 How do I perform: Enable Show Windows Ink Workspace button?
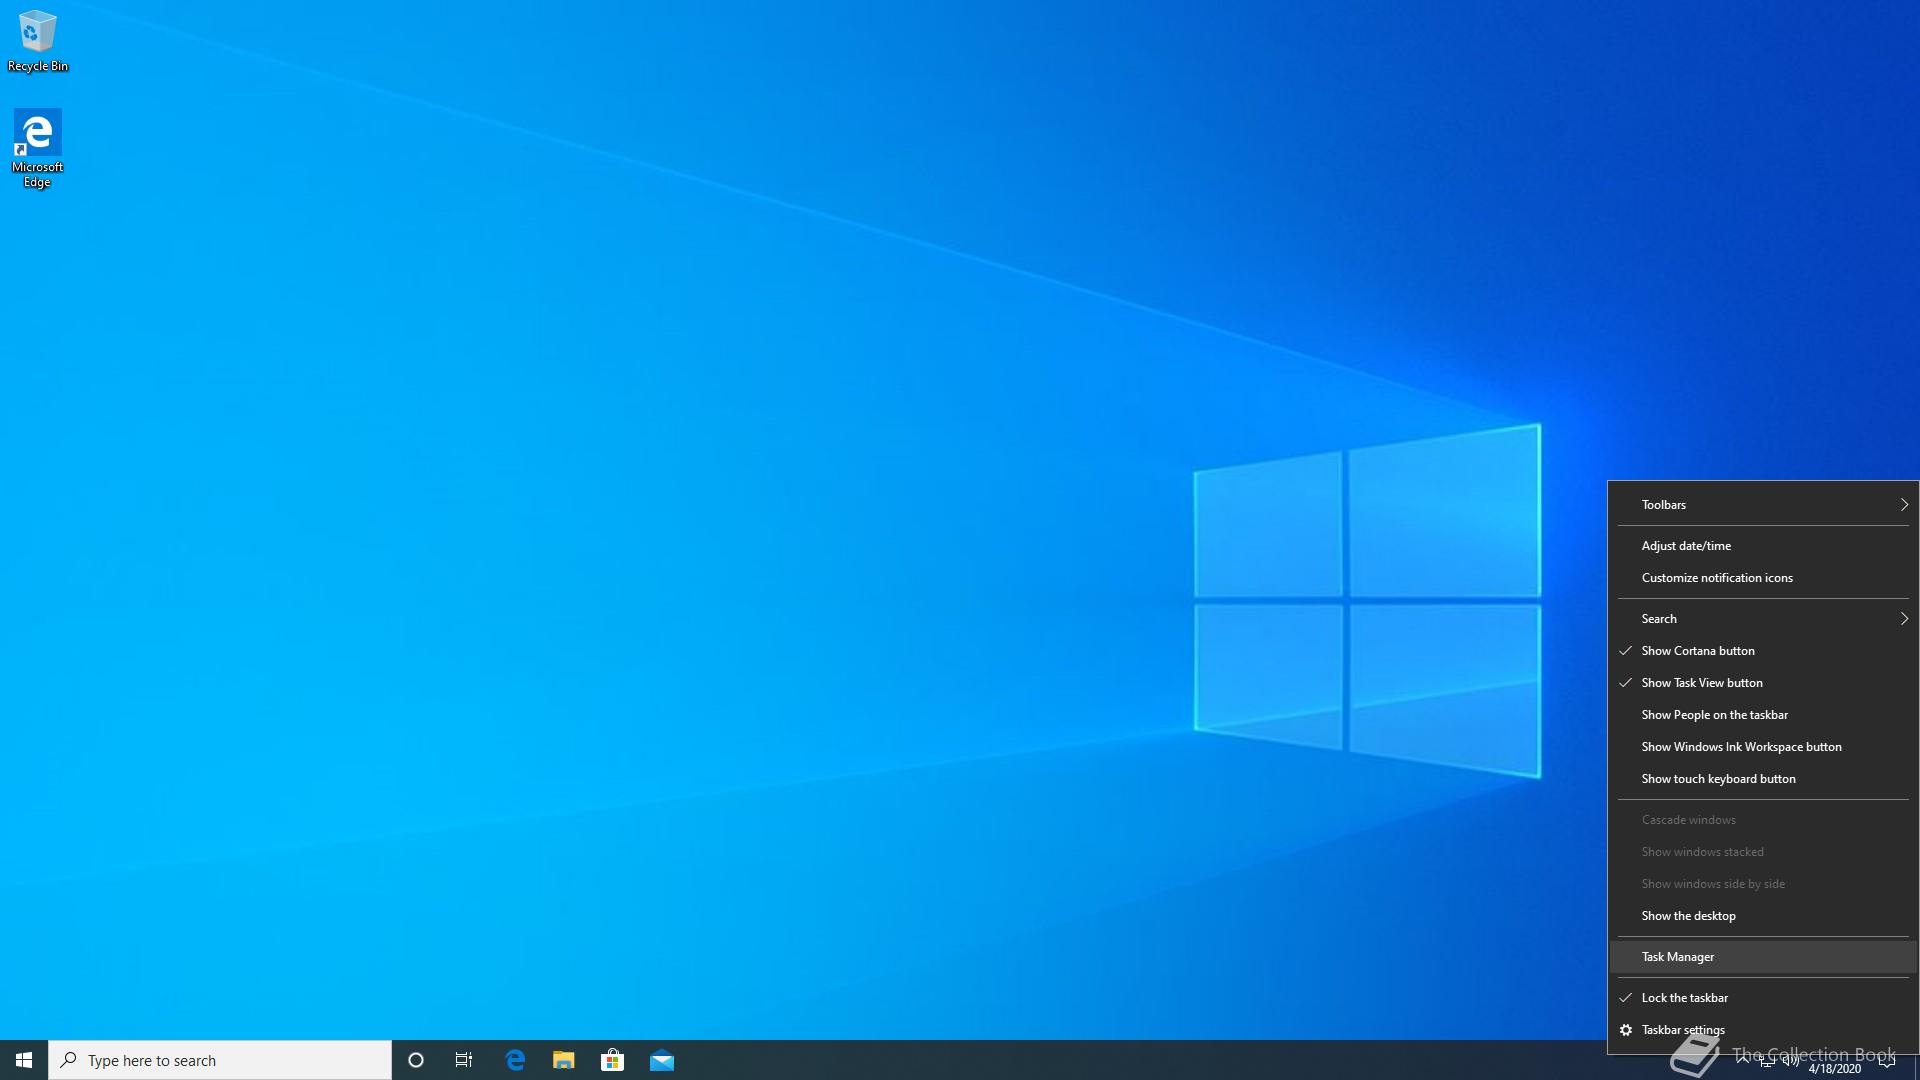1763,747
